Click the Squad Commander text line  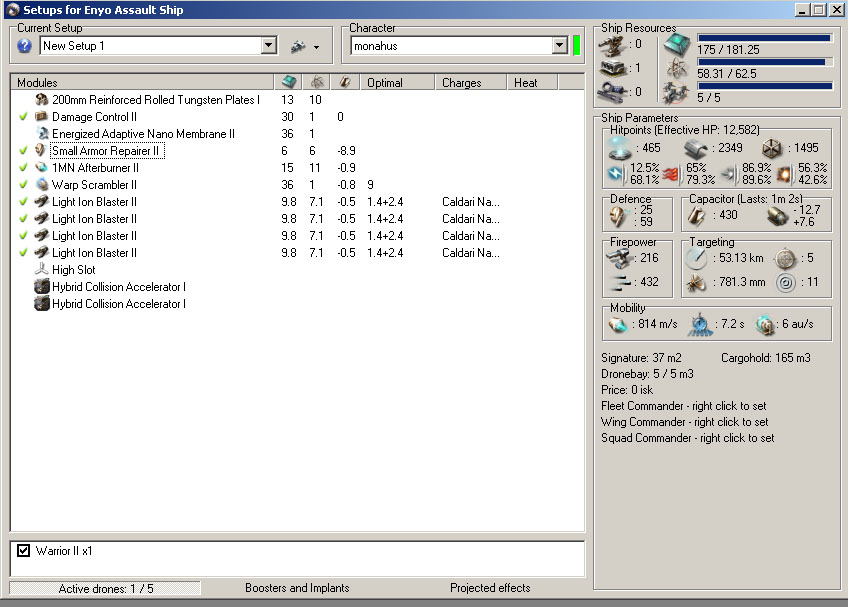687,438
